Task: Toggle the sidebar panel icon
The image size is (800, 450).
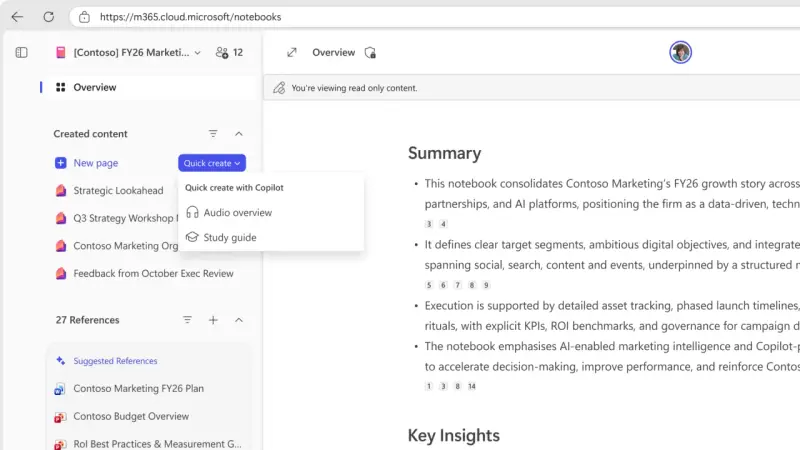Action: pos(22,52)
